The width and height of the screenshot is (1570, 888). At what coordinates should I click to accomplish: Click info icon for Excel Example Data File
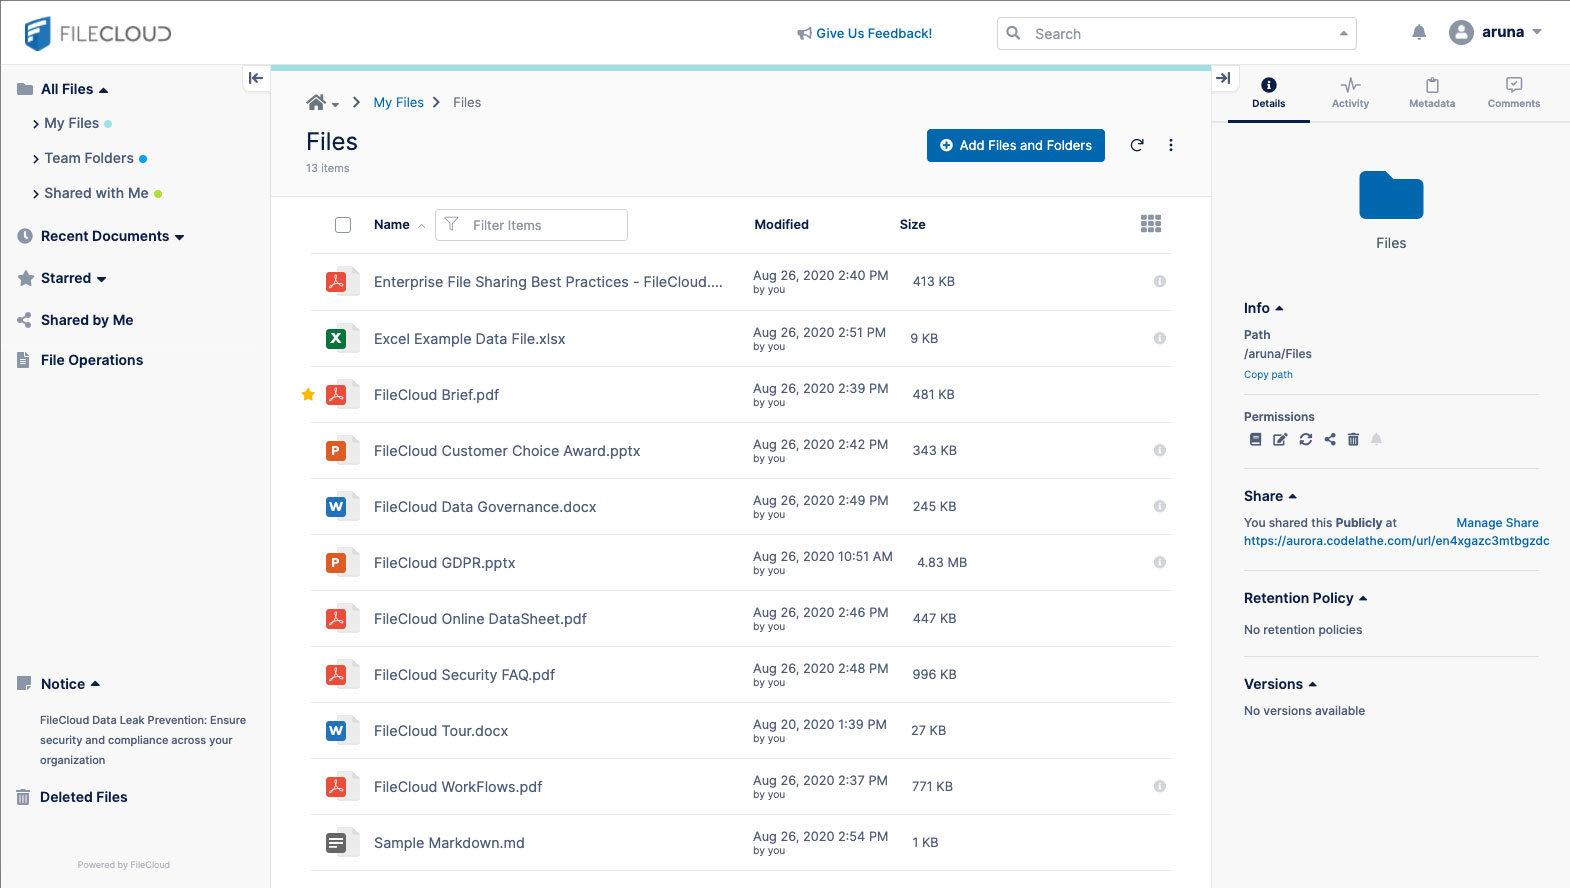1160,338
